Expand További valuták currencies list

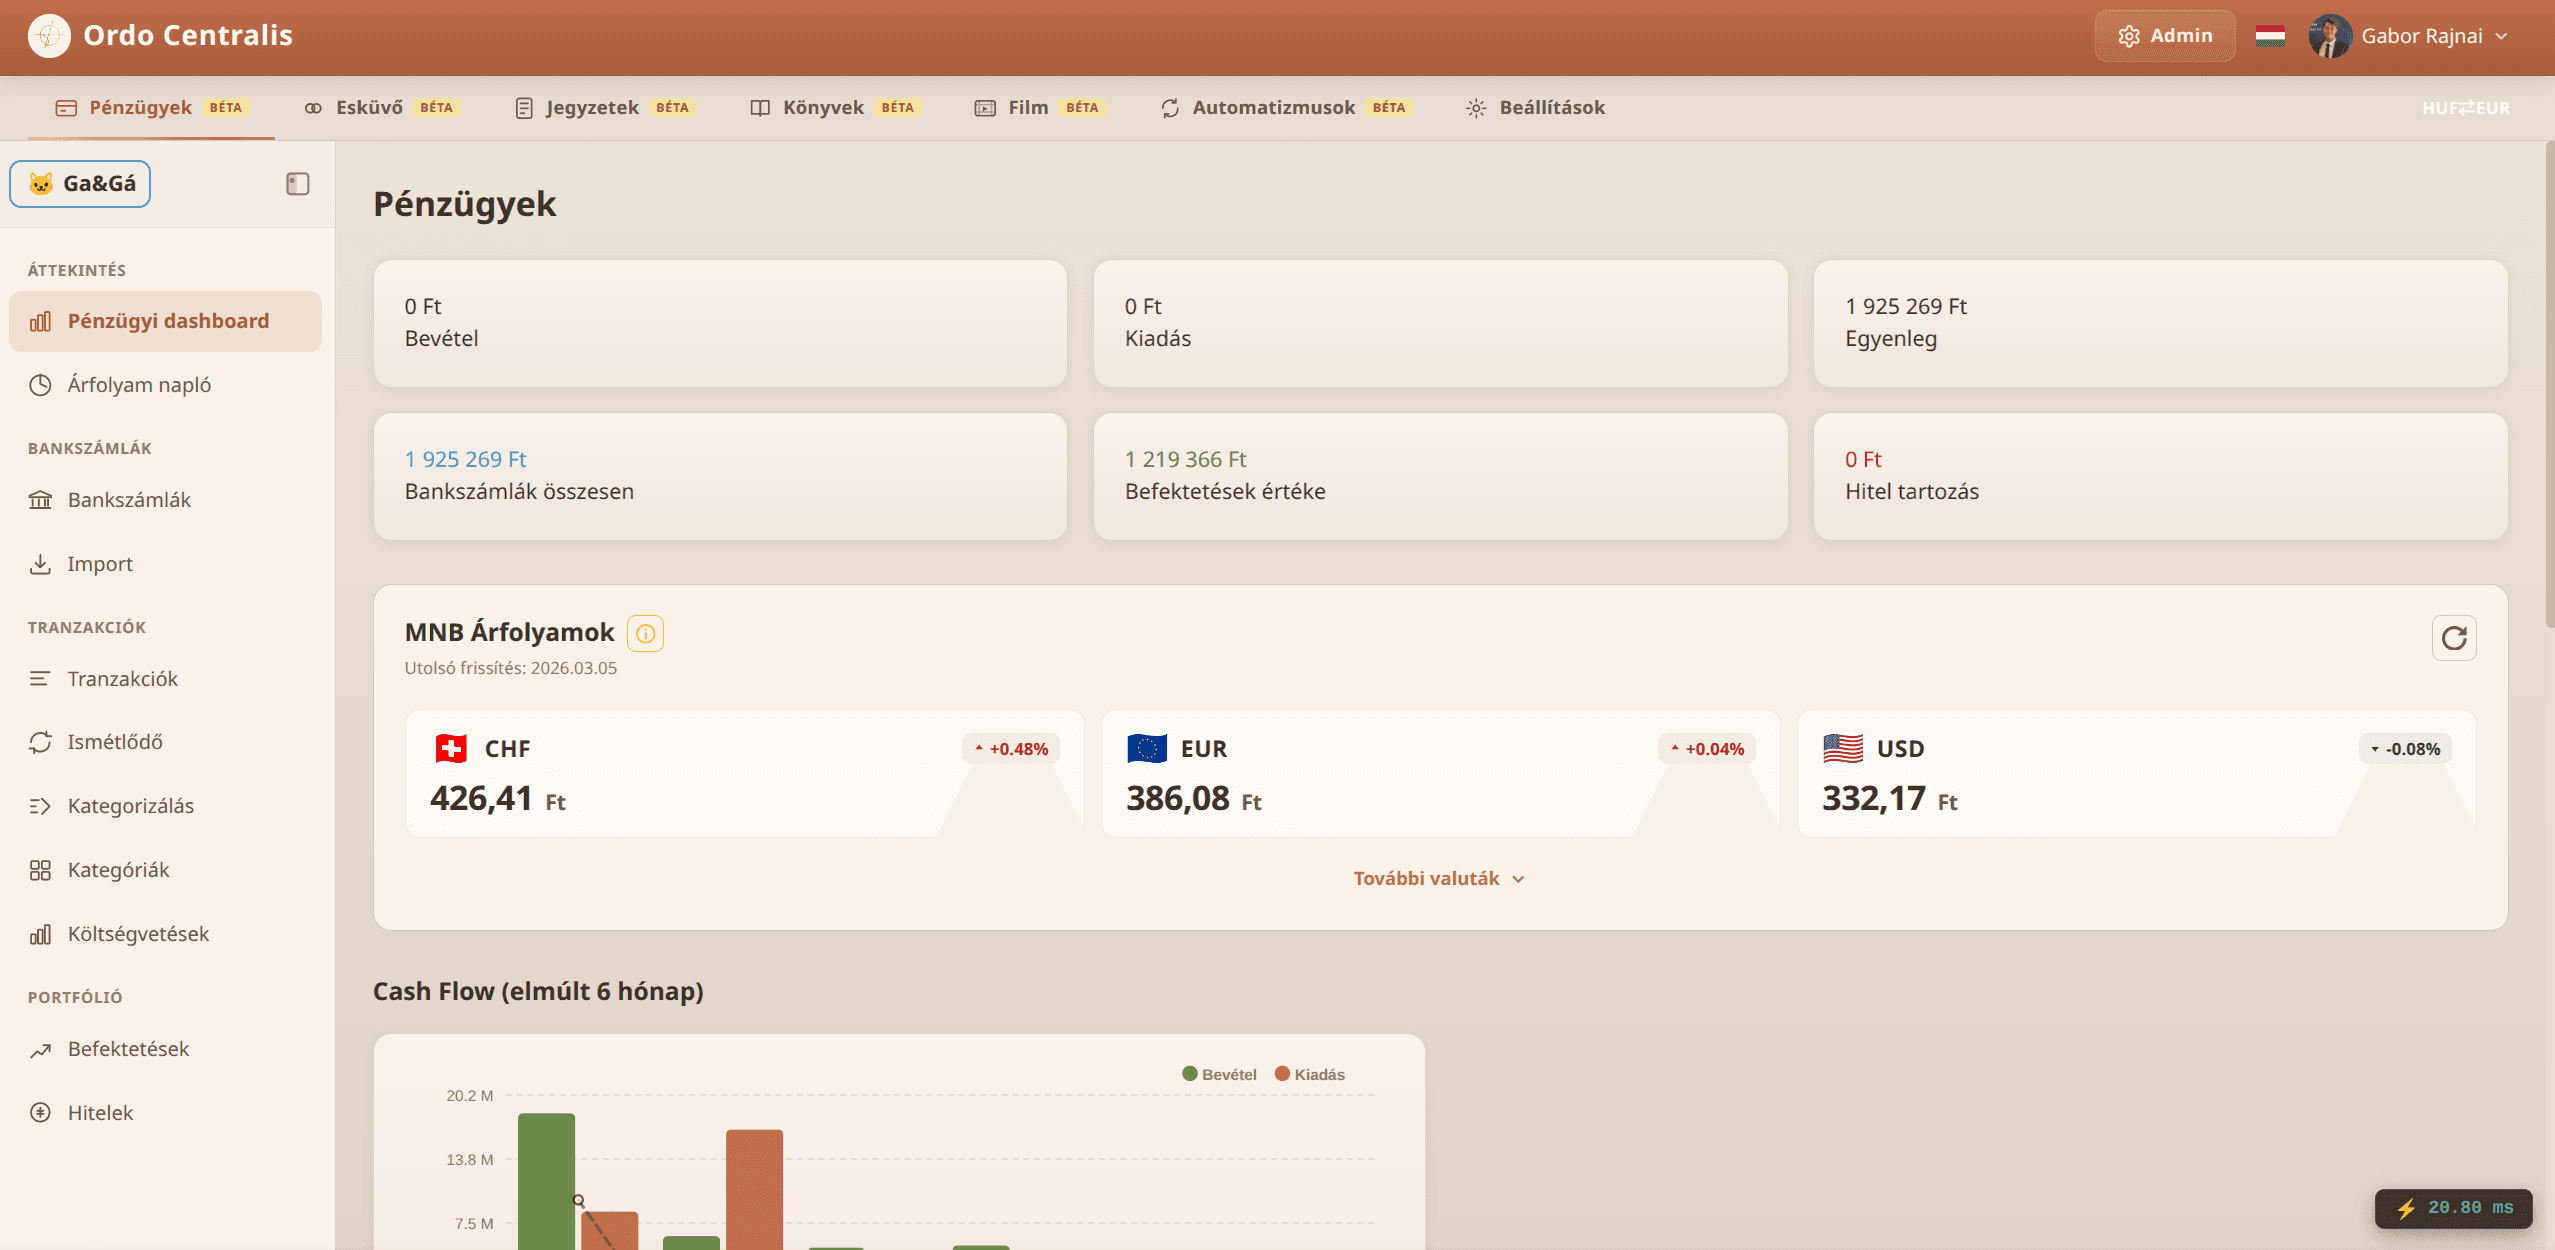pos(1438,878)
